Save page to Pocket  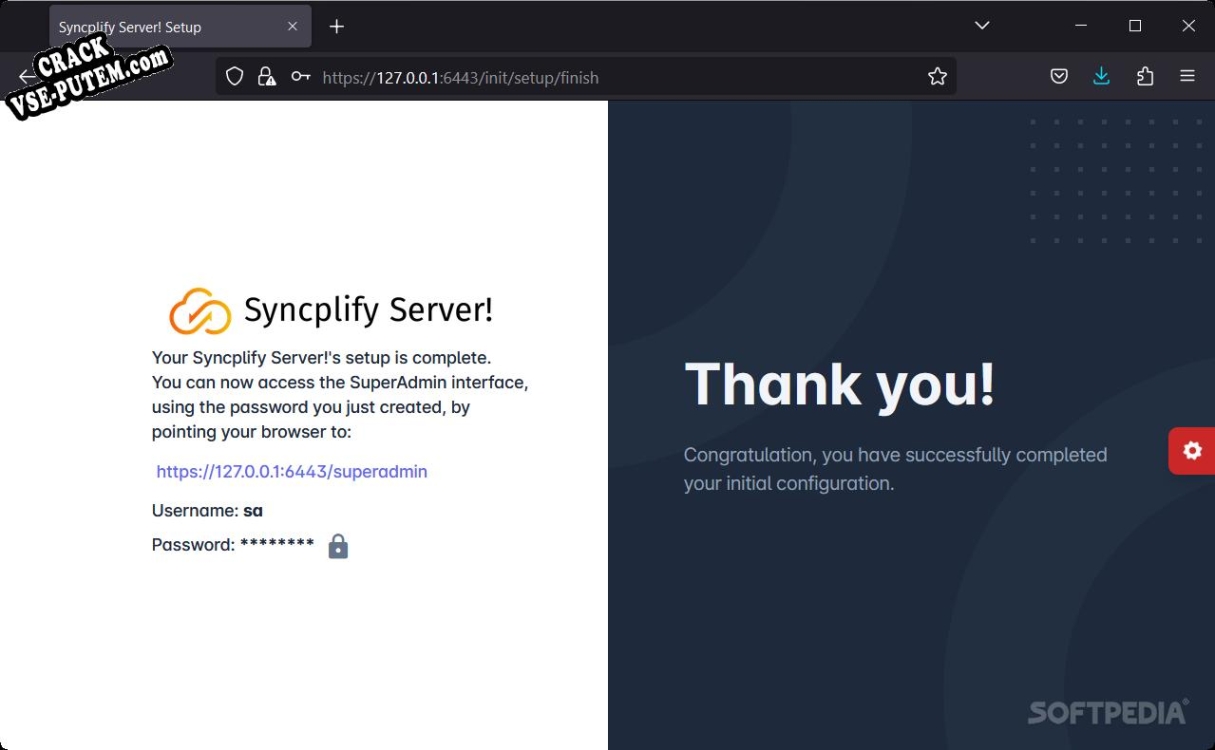point(1059,77)
